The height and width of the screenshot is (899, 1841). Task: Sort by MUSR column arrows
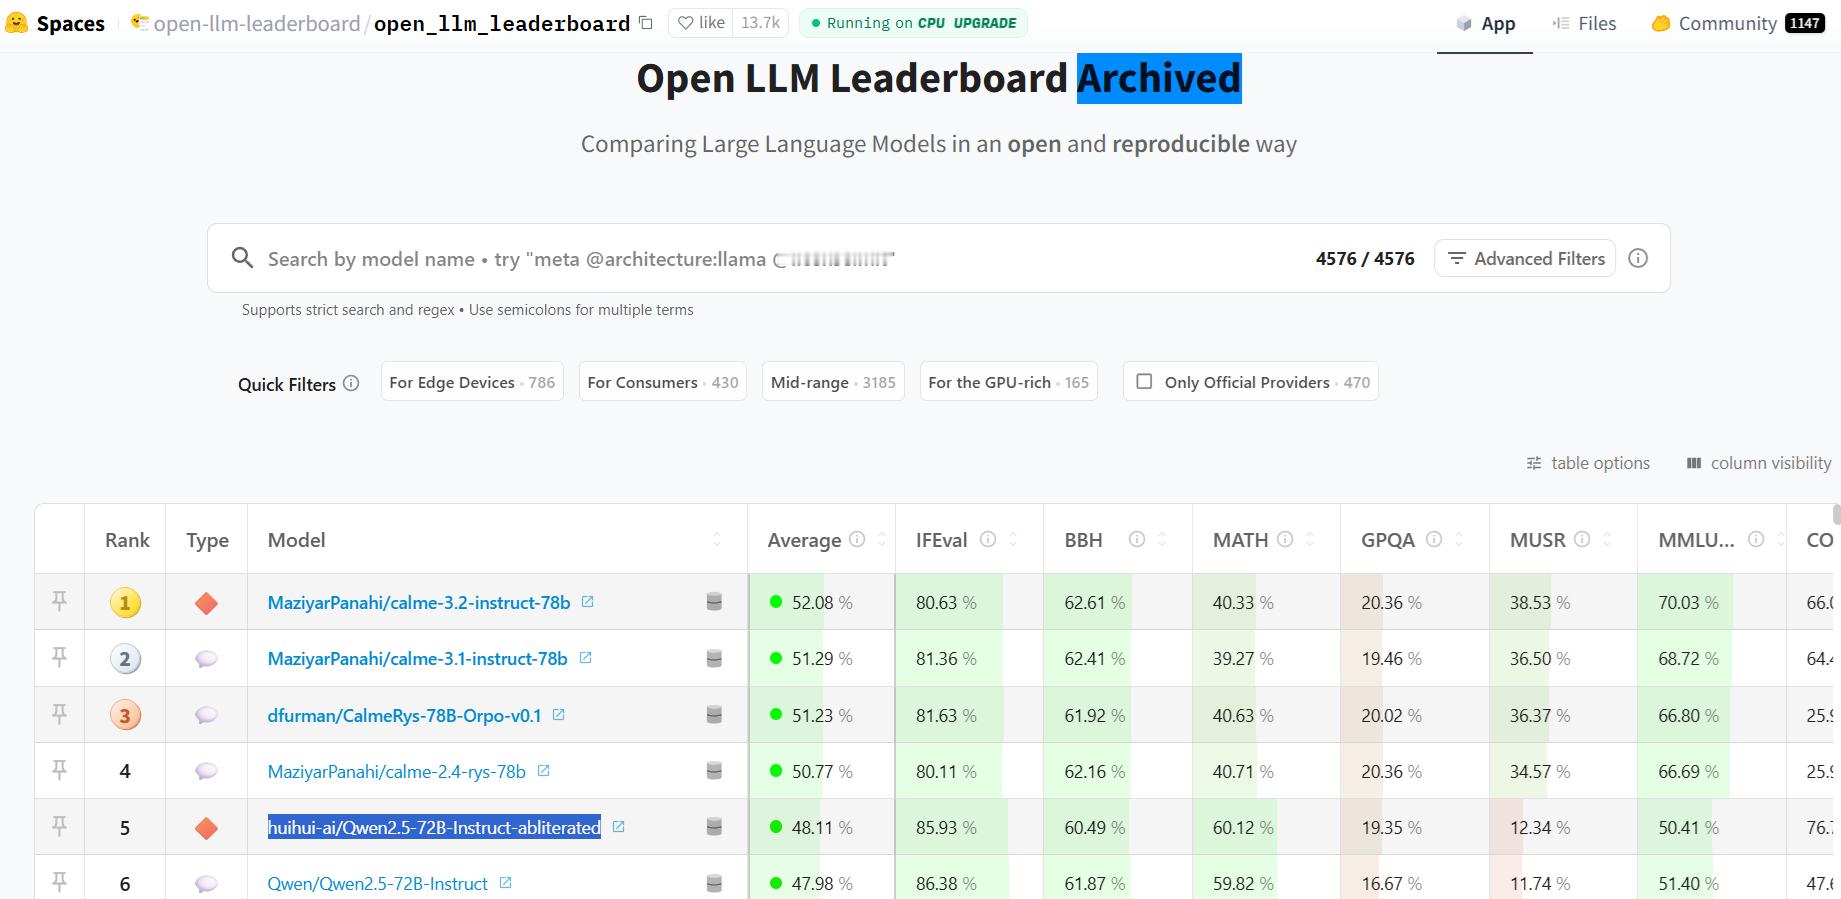[1607, 539]
